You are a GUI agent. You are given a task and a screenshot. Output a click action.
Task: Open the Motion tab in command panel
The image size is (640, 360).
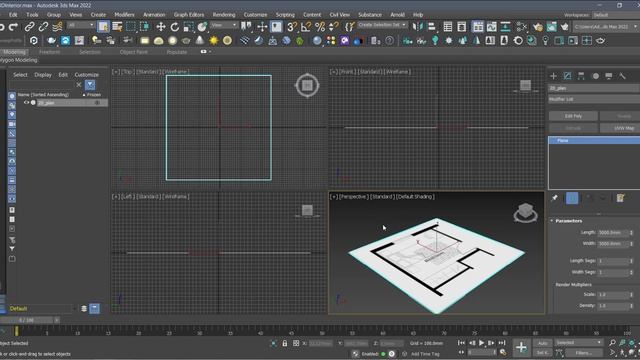pyautogui.click(x=595, y=76)
